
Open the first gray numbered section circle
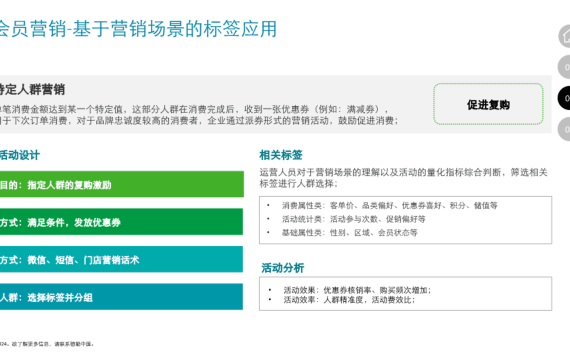point(565,67)
